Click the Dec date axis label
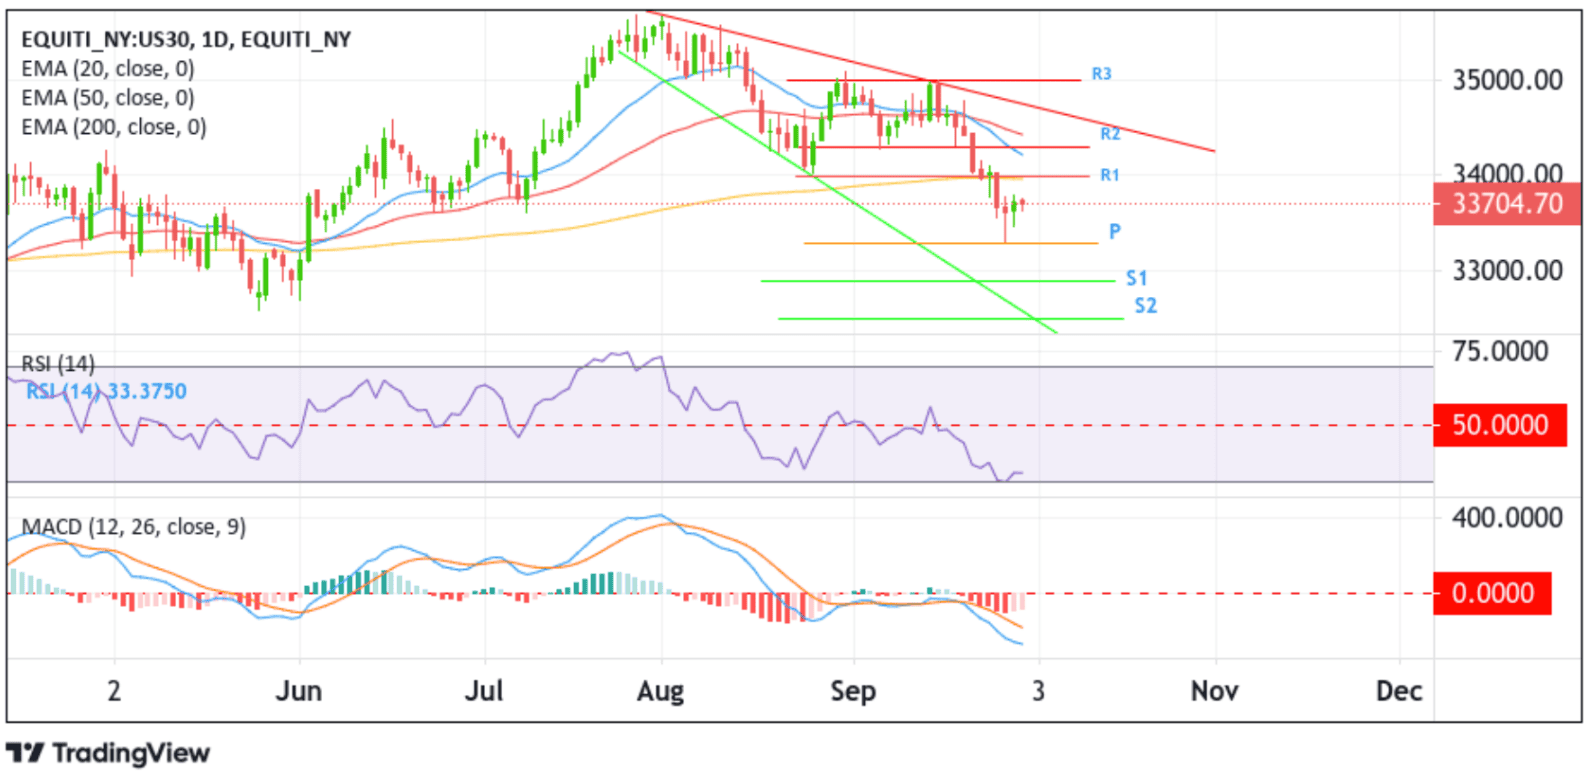This screenshot has width=1590, height=783. point(1399,691)
